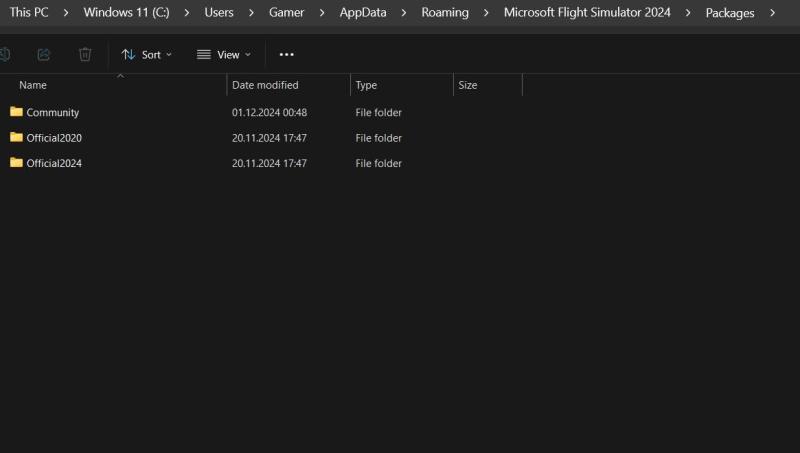The width and height of the screenshot is (800, 453).
Task: Navigate to AppData in the breadcrumb
Action: 363,13
